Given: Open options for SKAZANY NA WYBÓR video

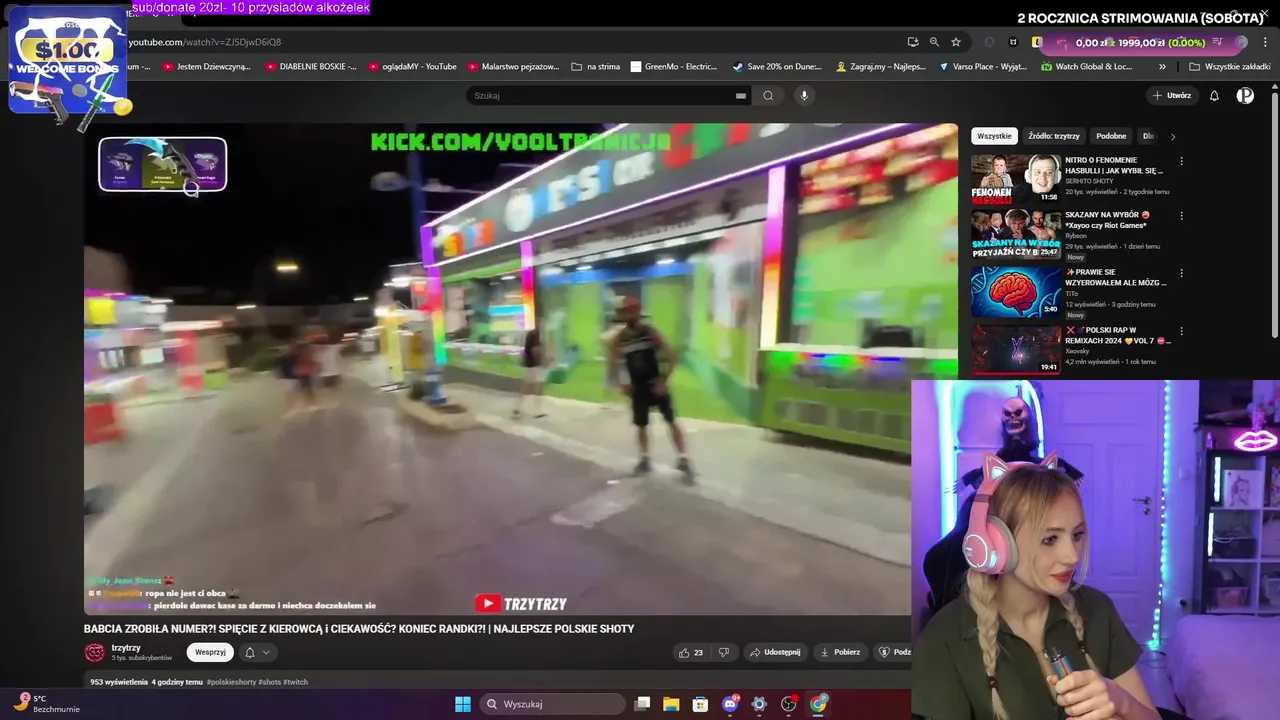Looking at the screenshot, I should tap(1181, 216).
